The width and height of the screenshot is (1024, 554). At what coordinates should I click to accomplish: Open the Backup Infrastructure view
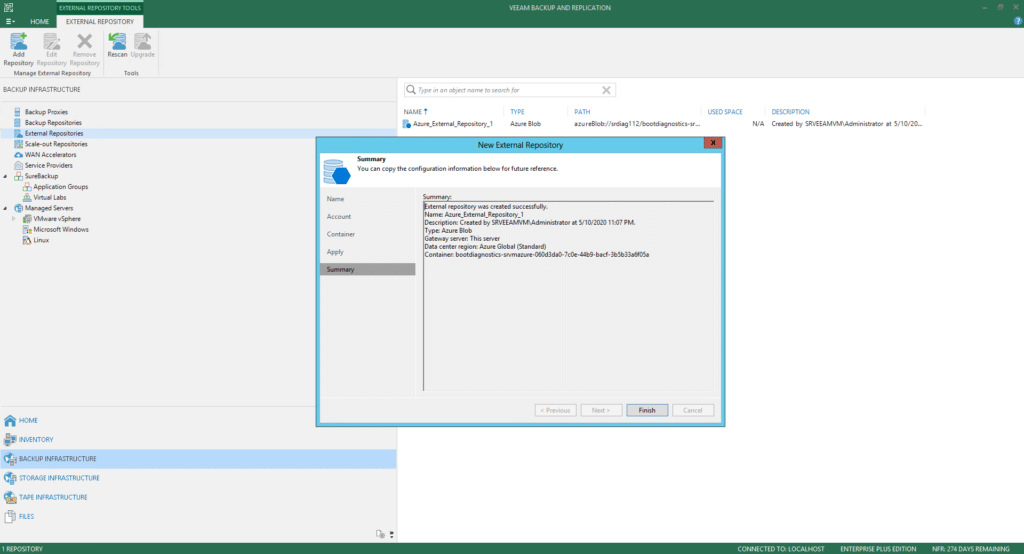[x=198, y=459]
